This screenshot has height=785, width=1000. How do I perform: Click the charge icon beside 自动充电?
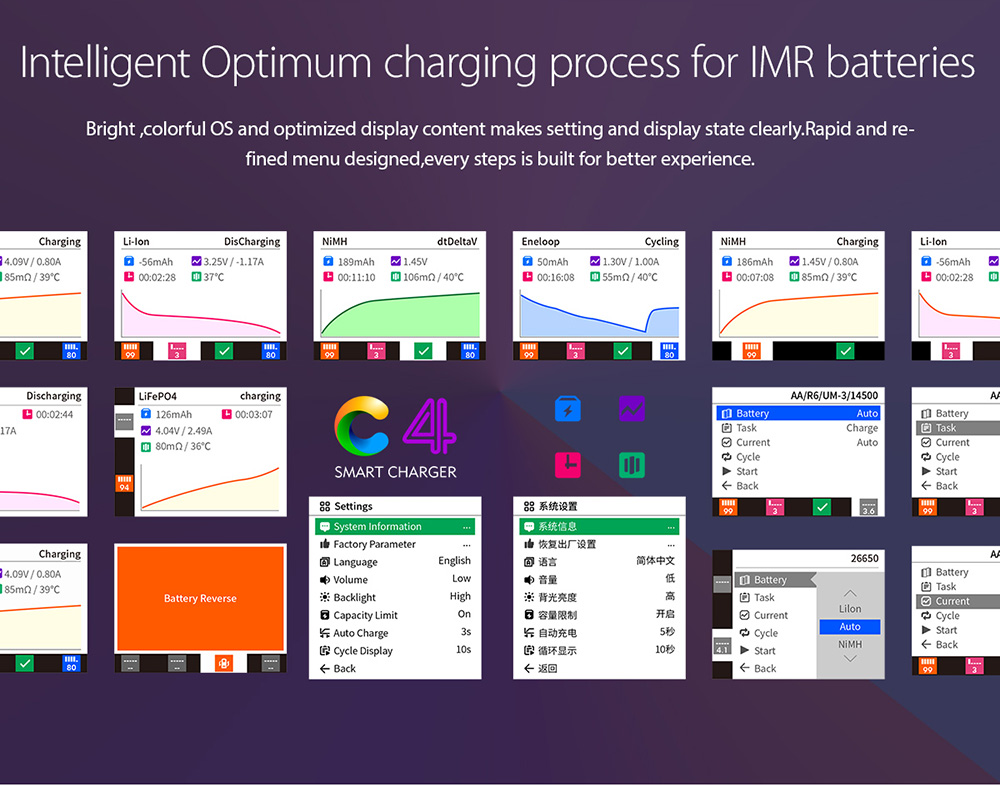coord(529,633)
